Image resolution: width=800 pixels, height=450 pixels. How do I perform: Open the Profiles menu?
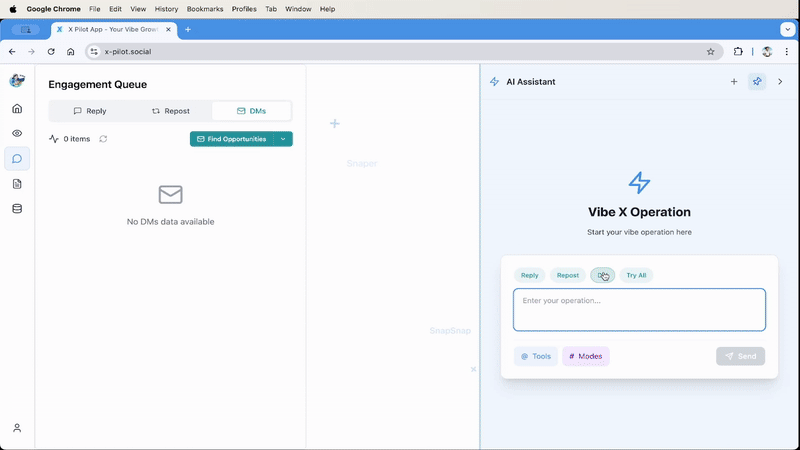click(244, 9)
